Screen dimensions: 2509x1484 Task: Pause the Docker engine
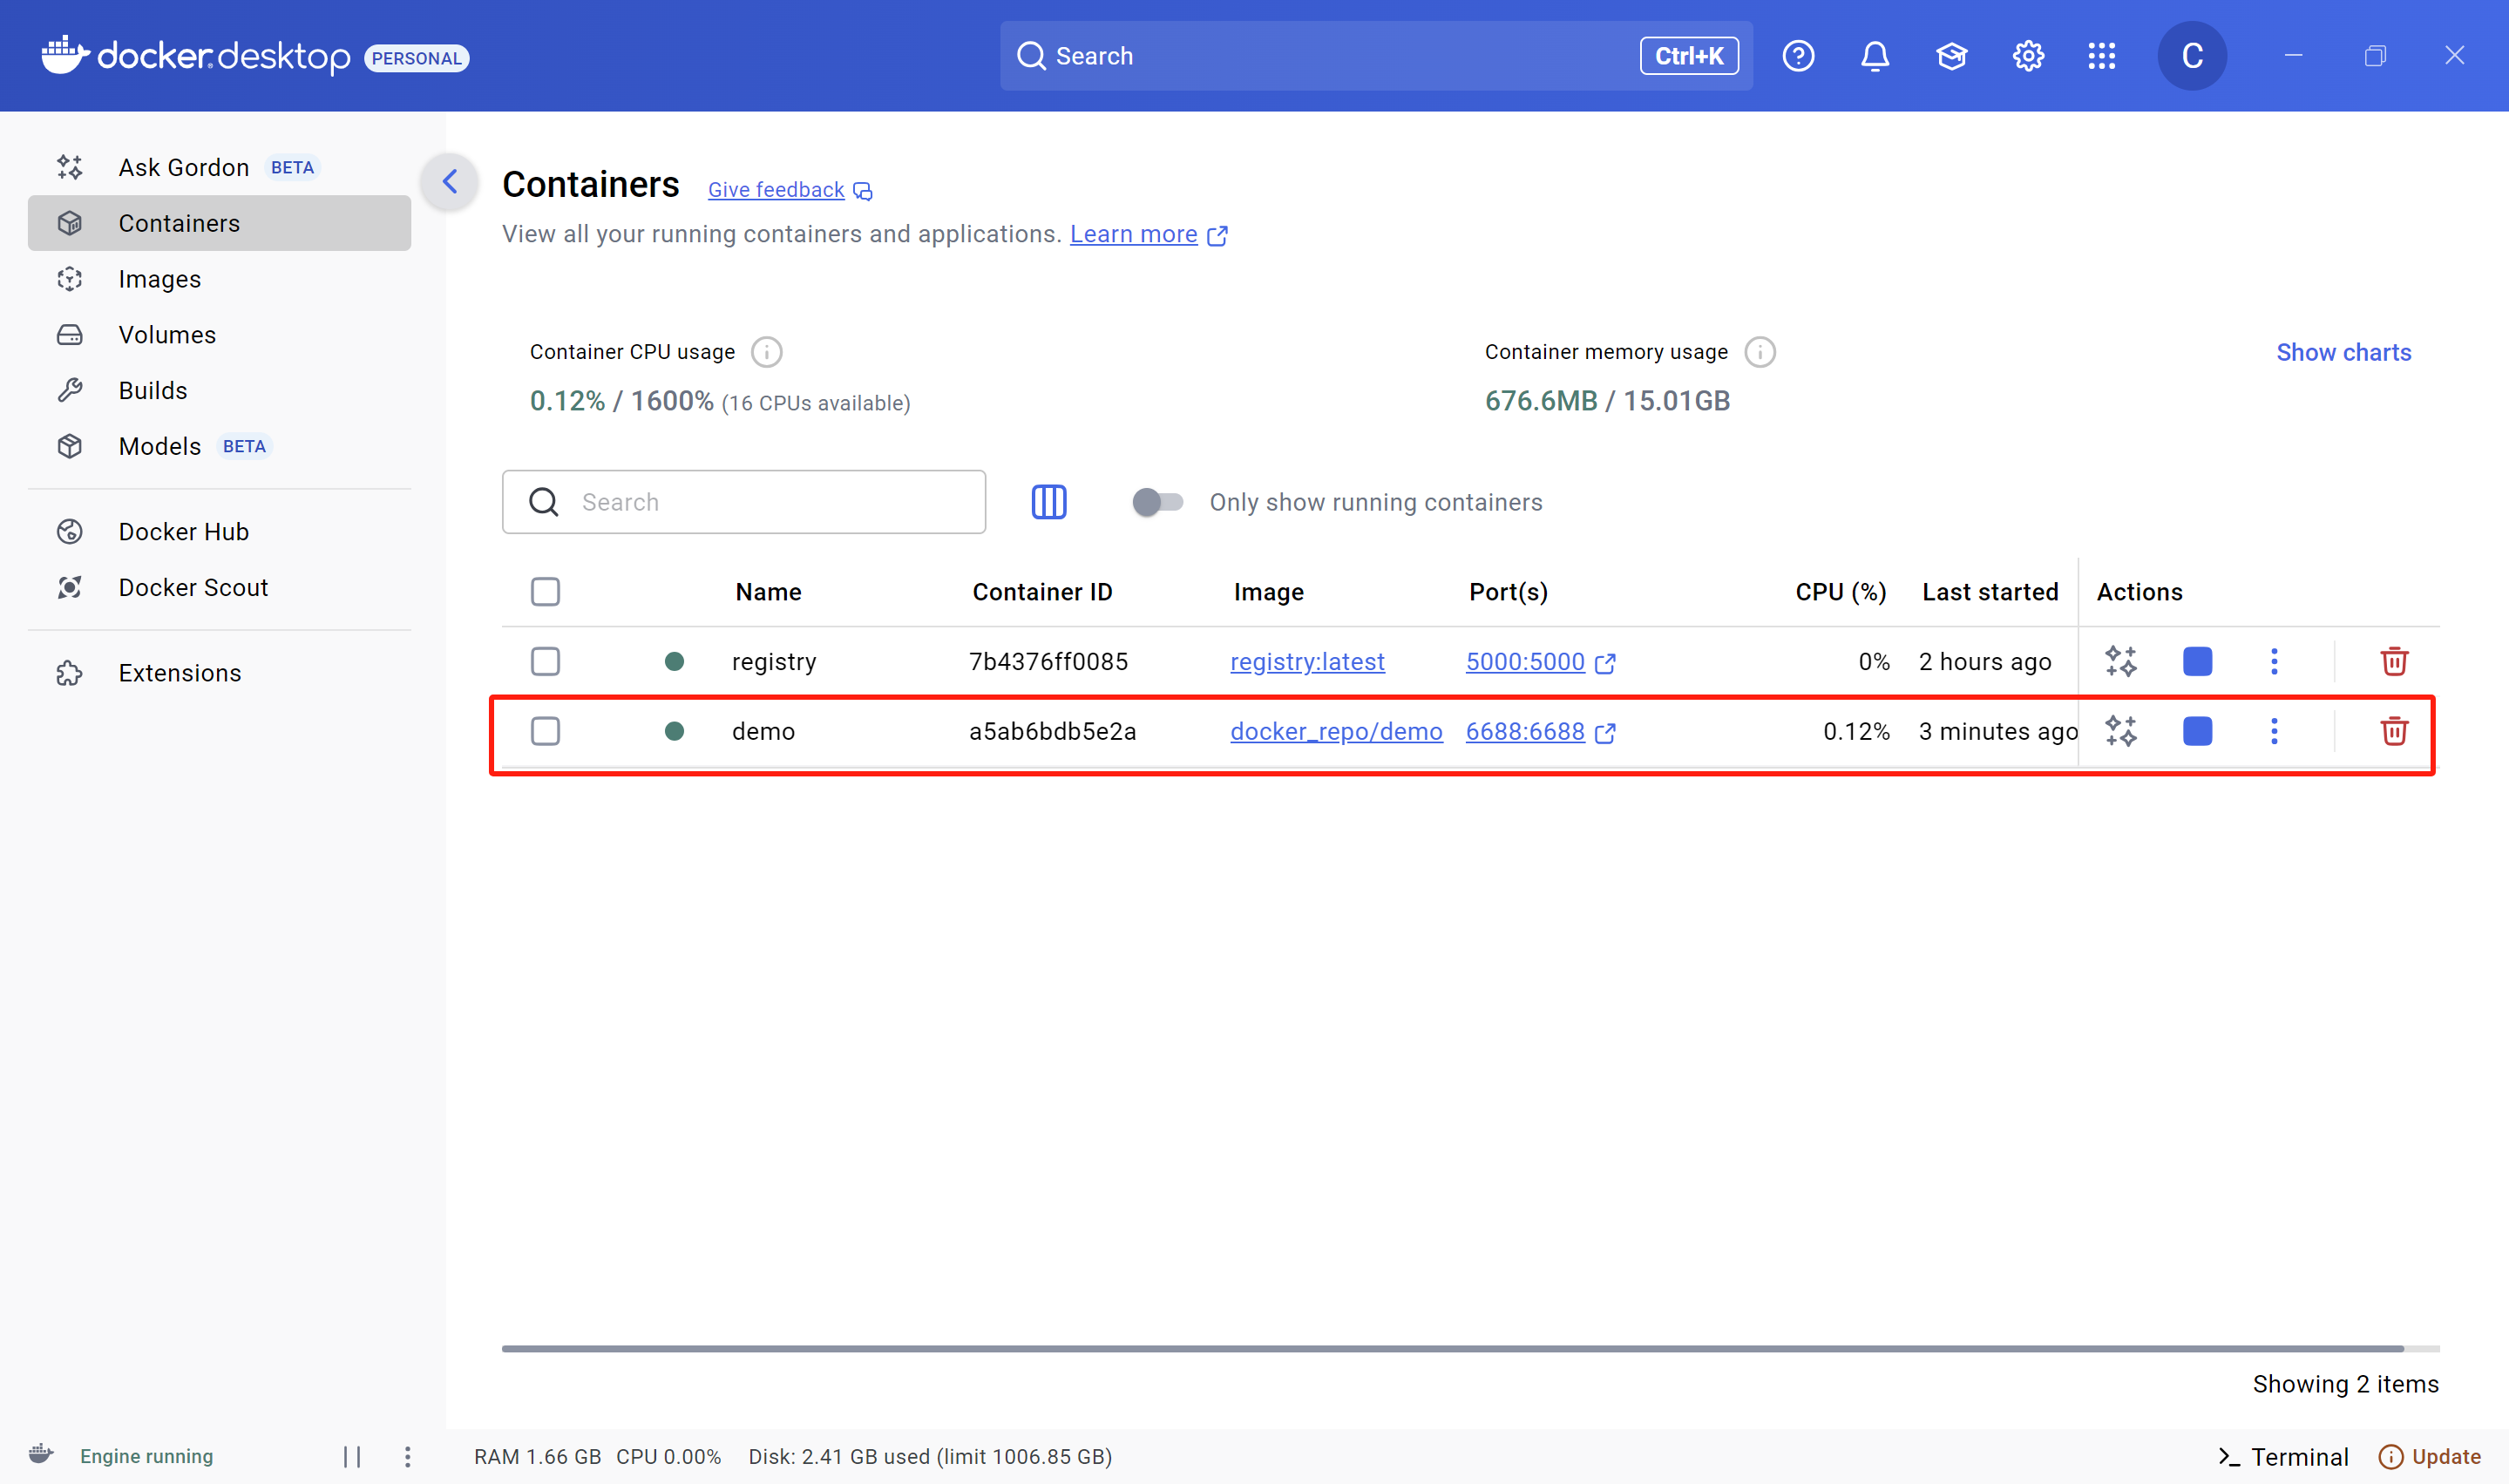[352, 1456]
